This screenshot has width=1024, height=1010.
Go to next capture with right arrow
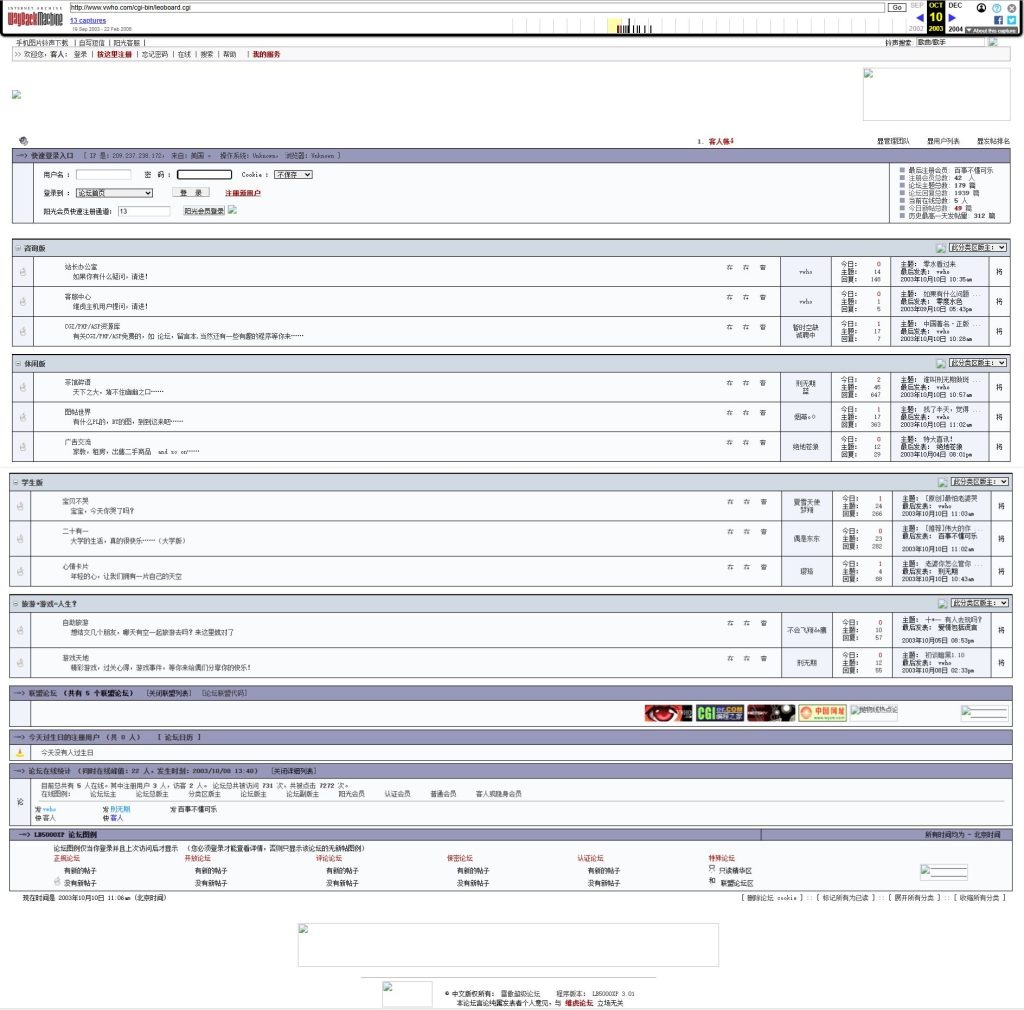(952, 17)
